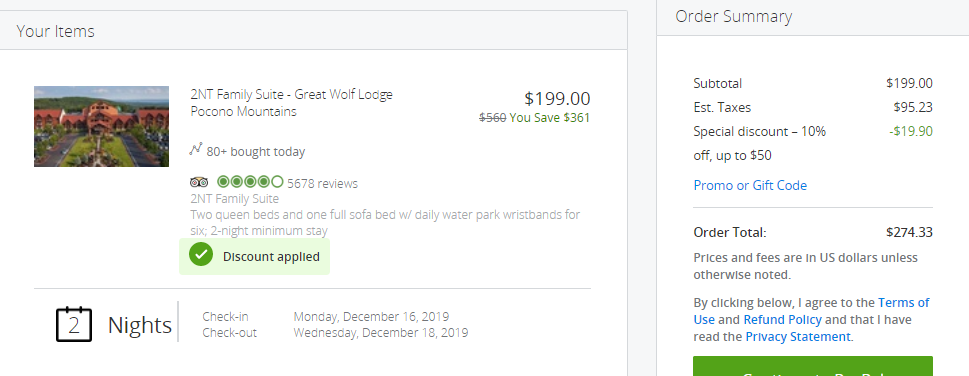
Task: View the Refund Policy link
Action: point(782,320)
